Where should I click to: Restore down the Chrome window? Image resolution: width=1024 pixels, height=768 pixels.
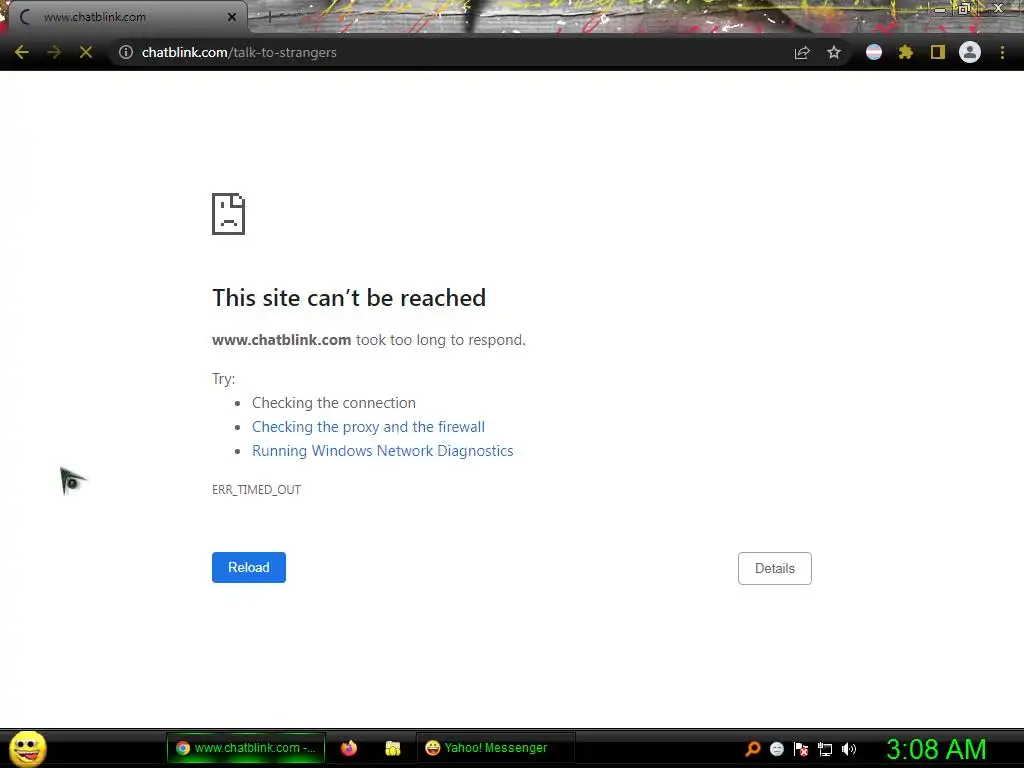(x=963, y=9)
